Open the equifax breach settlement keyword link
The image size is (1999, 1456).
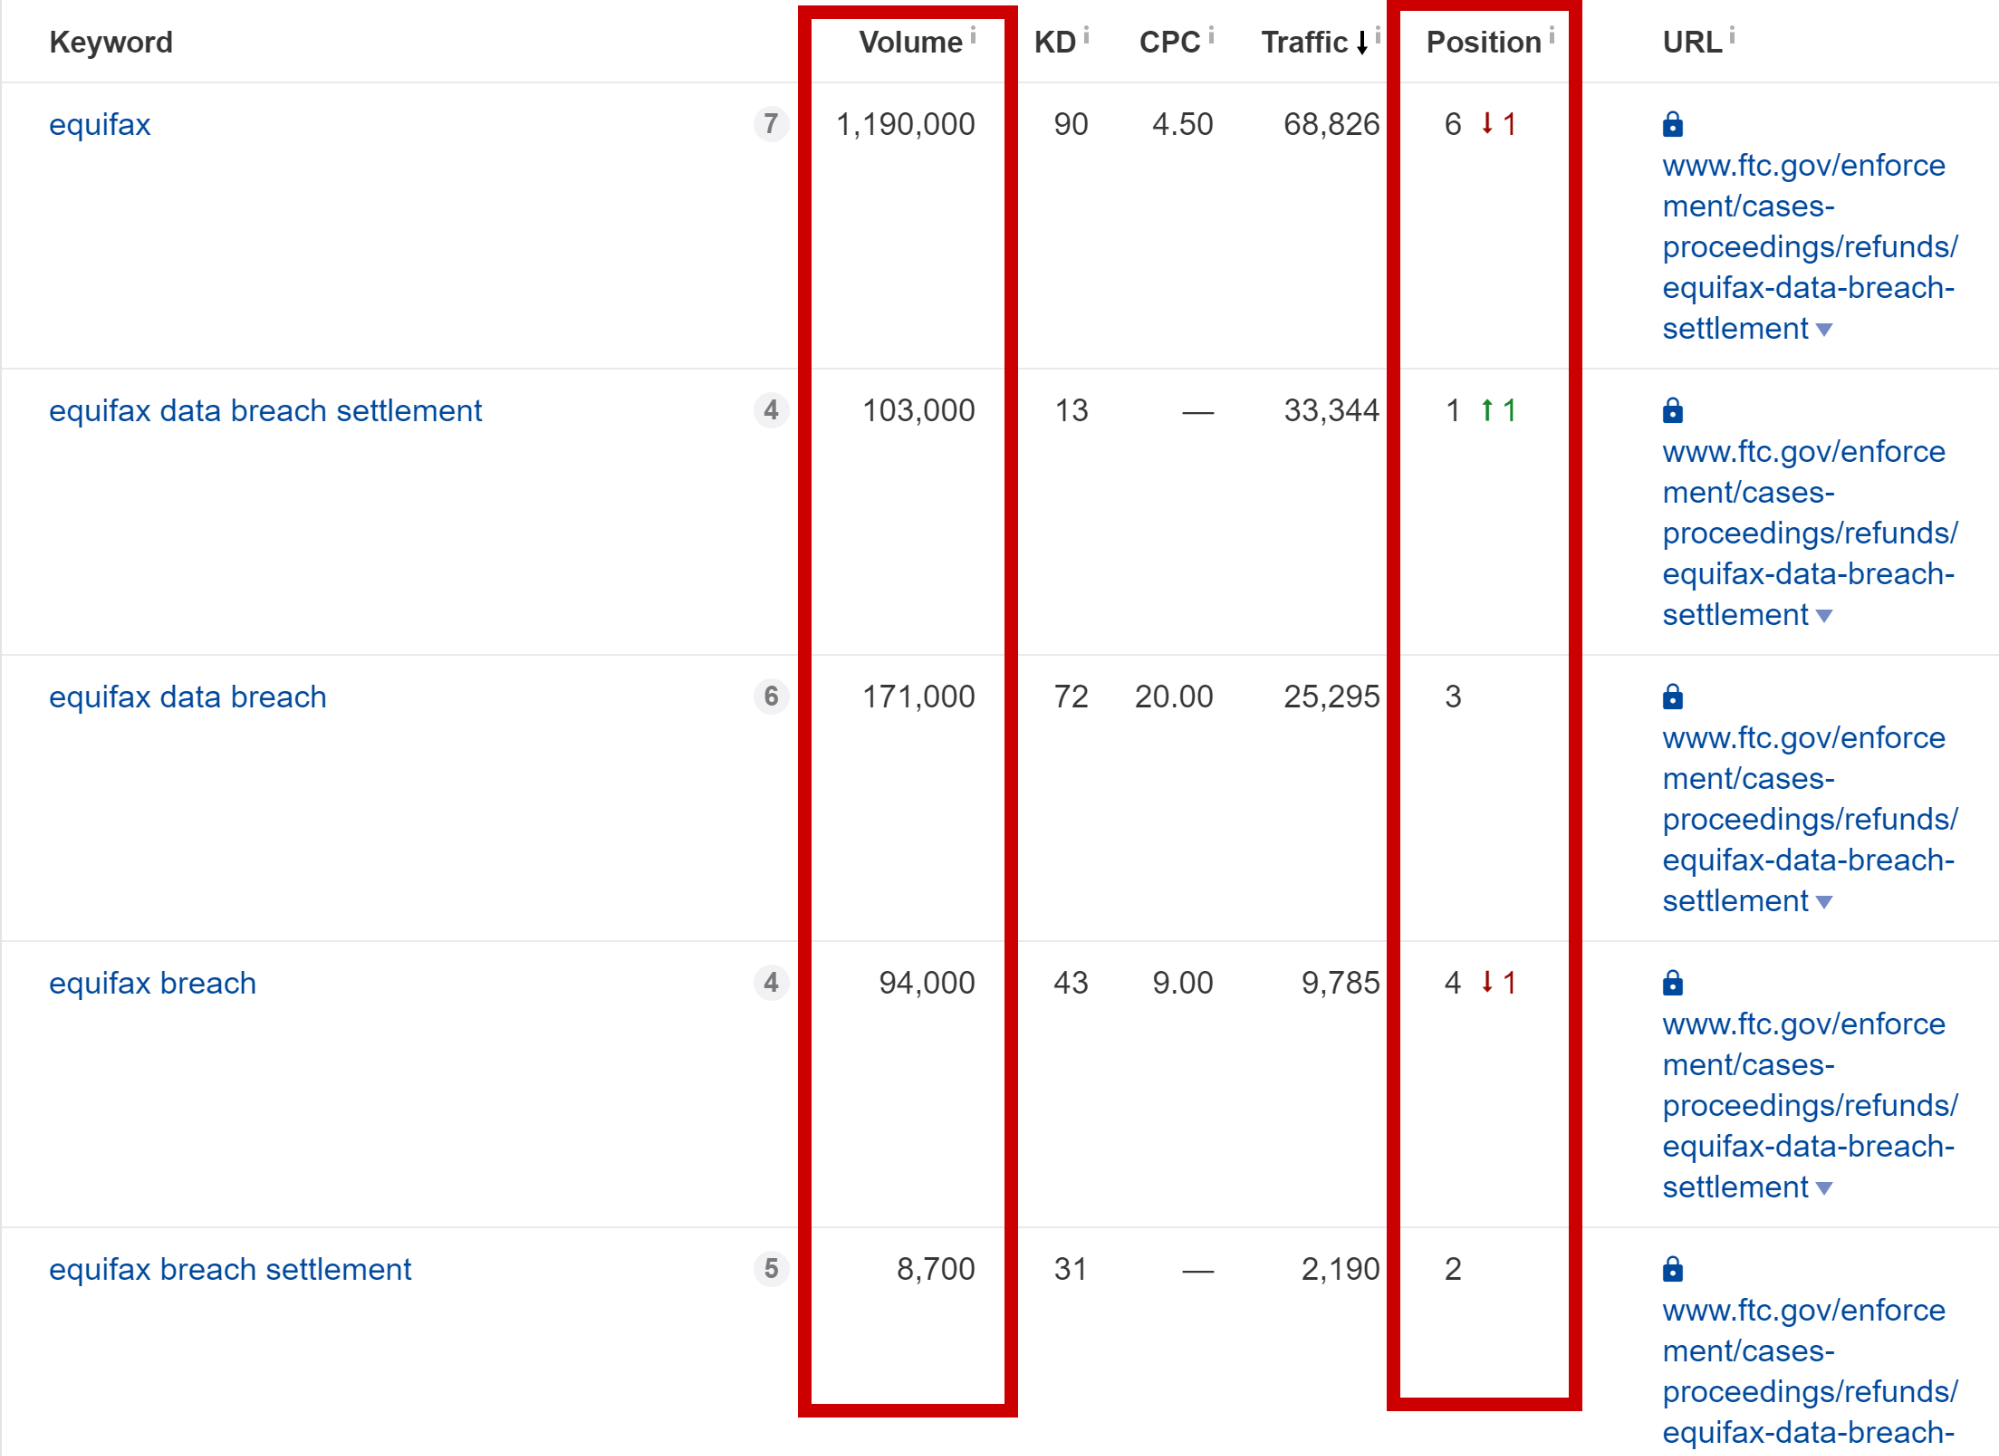click(x=229, y=1268)
